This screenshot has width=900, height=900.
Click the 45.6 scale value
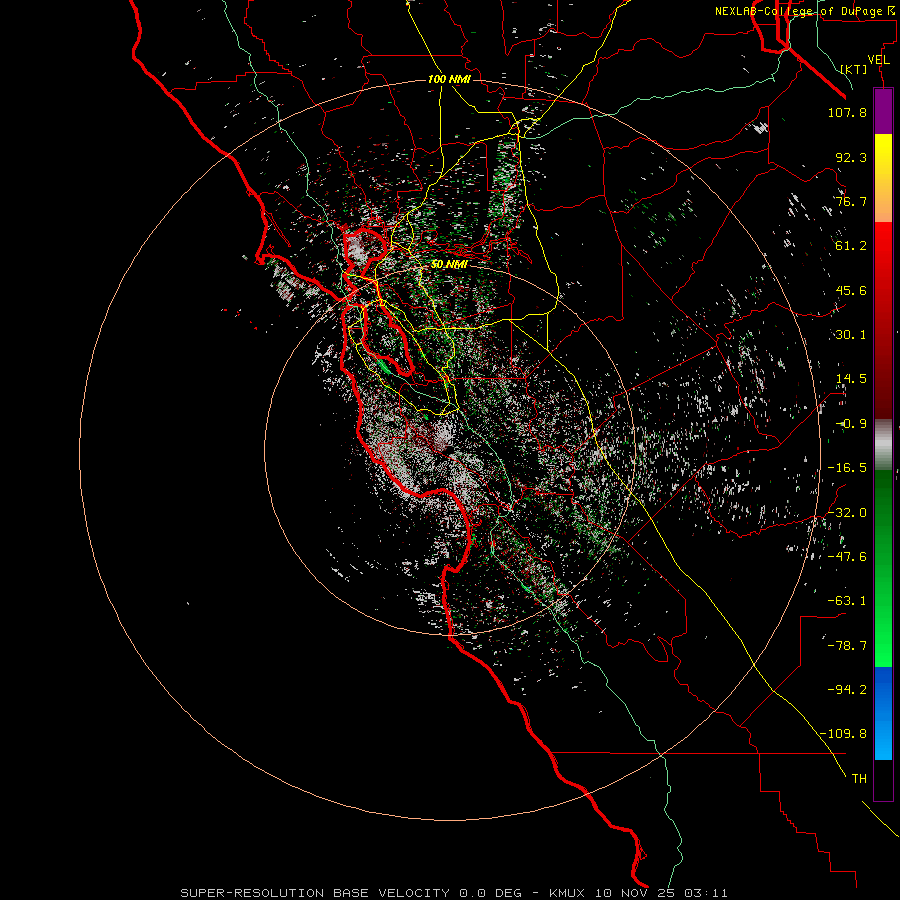pos(851,290)
